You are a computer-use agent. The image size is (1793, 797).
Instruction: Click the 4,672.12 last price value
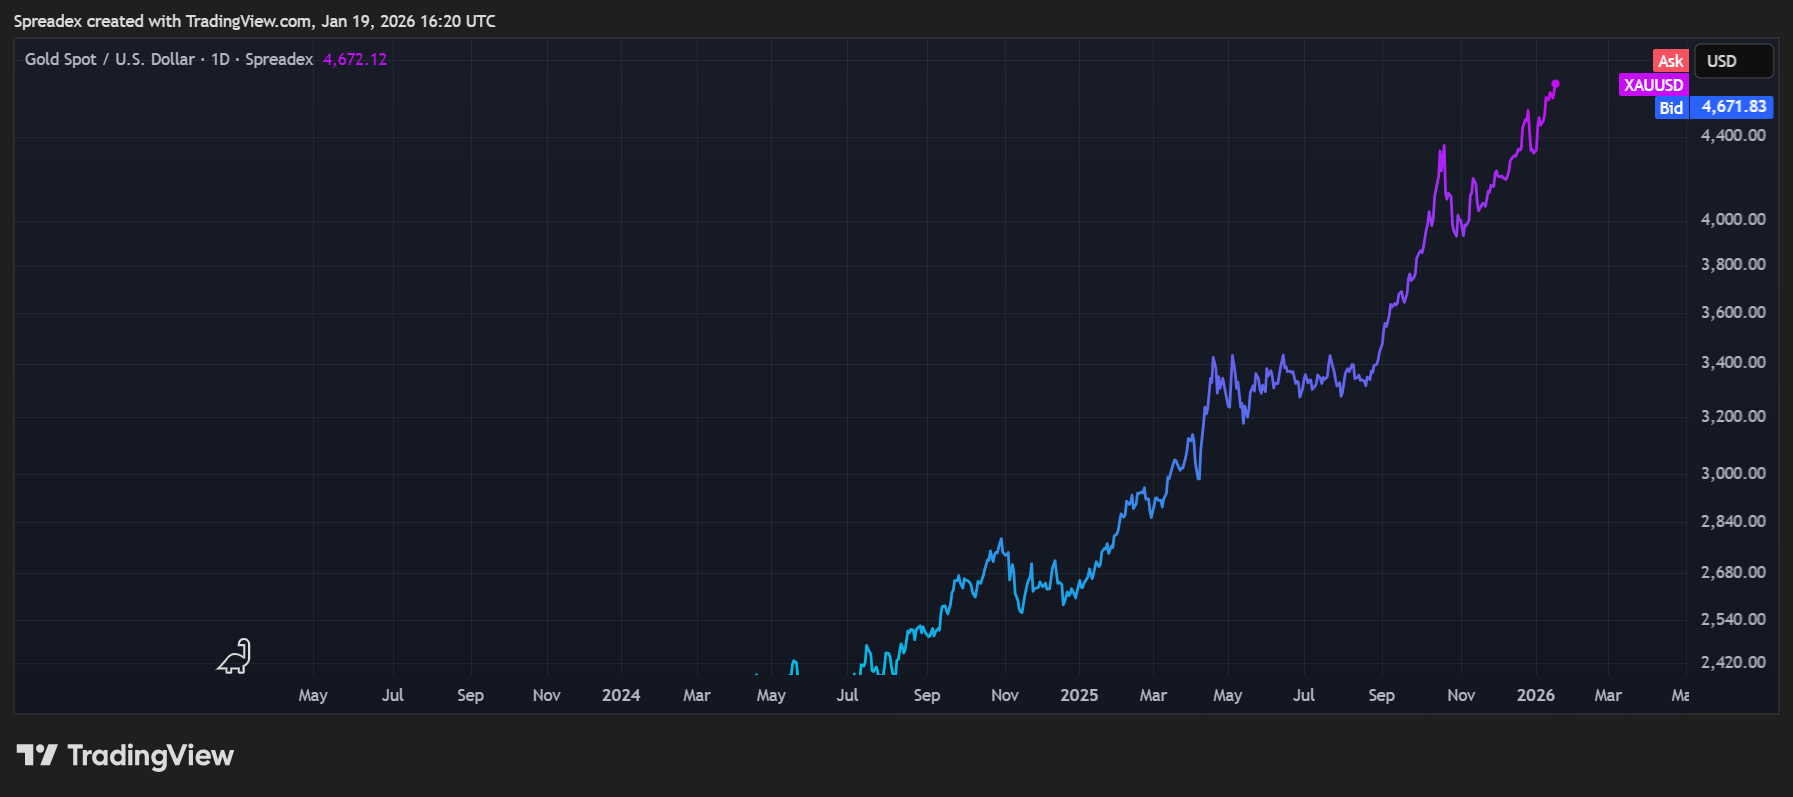[355, 59]
